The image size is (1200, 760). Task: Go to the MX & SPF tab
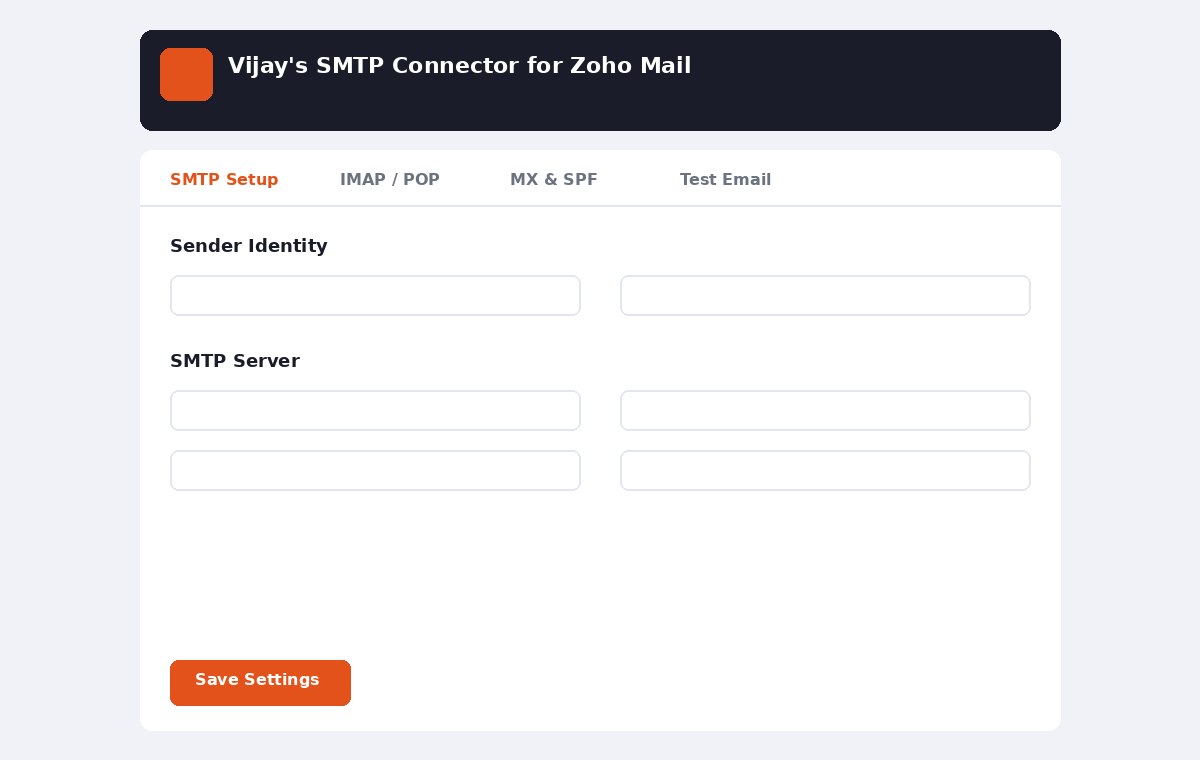(554, 180)
